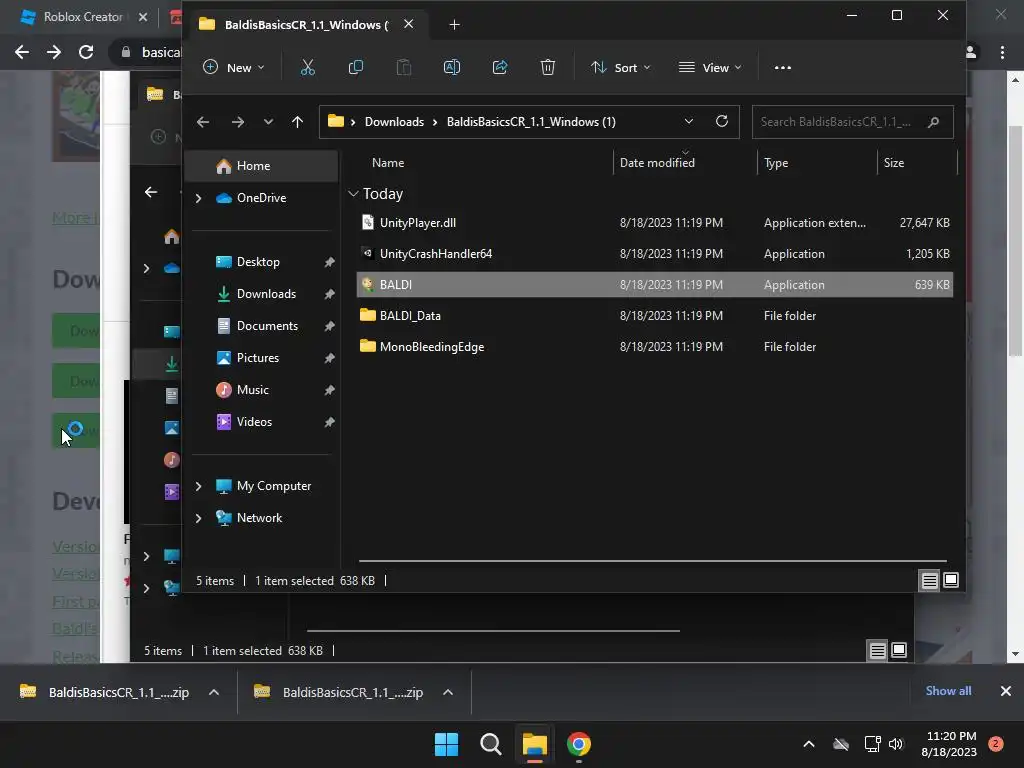Collapse the Today group

[x=353, y=194]
